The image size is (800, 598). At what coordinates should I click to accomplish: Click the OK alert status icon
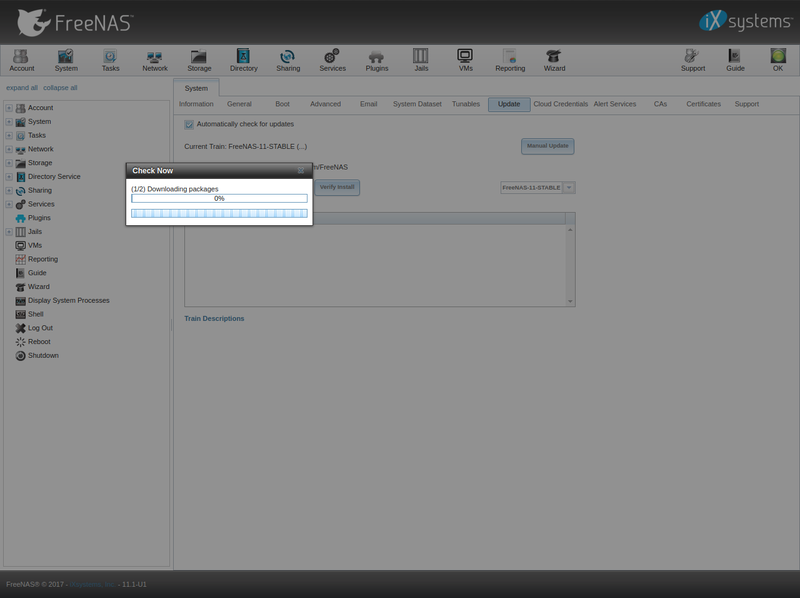[x=778, y=60]
